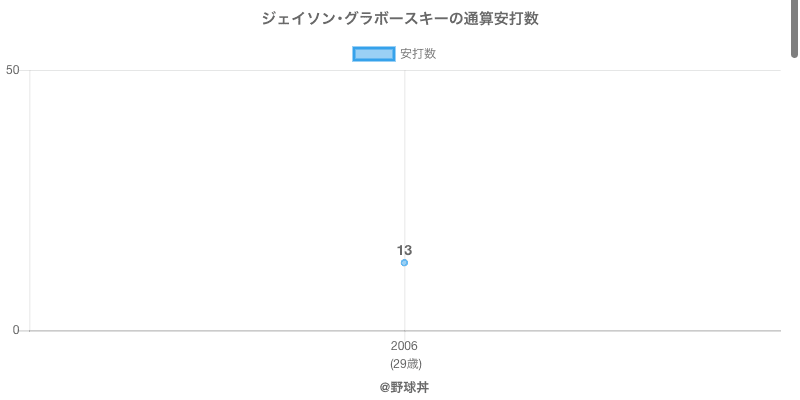
Task: Click empty plot area right of the data point
Action: 600,200
